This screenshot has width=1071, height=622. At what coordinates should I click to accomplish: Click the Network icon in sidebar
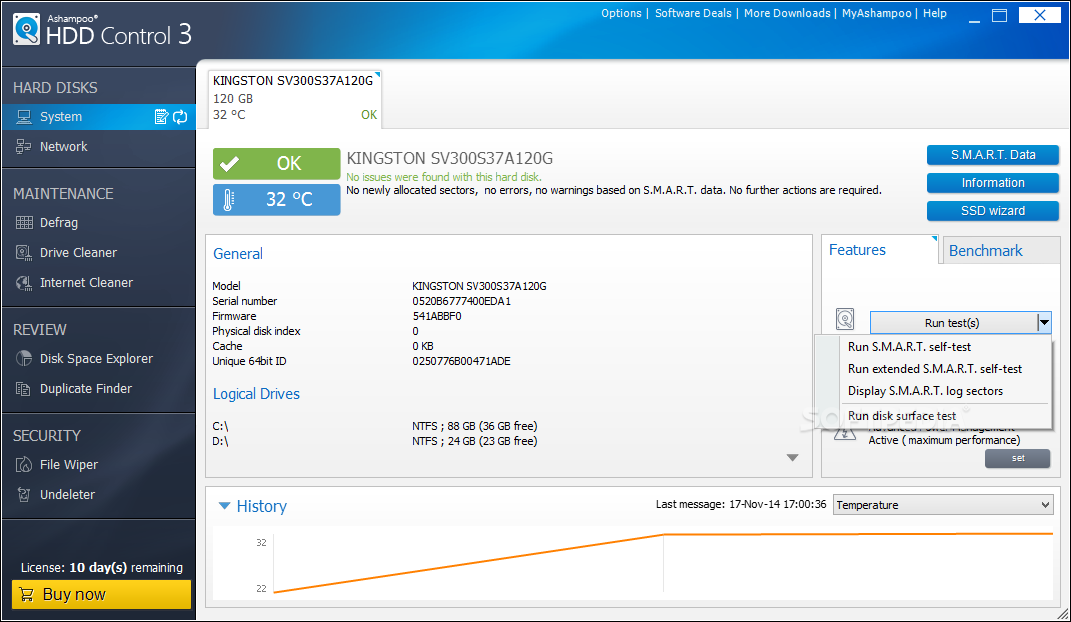click(x=24, y=146)
